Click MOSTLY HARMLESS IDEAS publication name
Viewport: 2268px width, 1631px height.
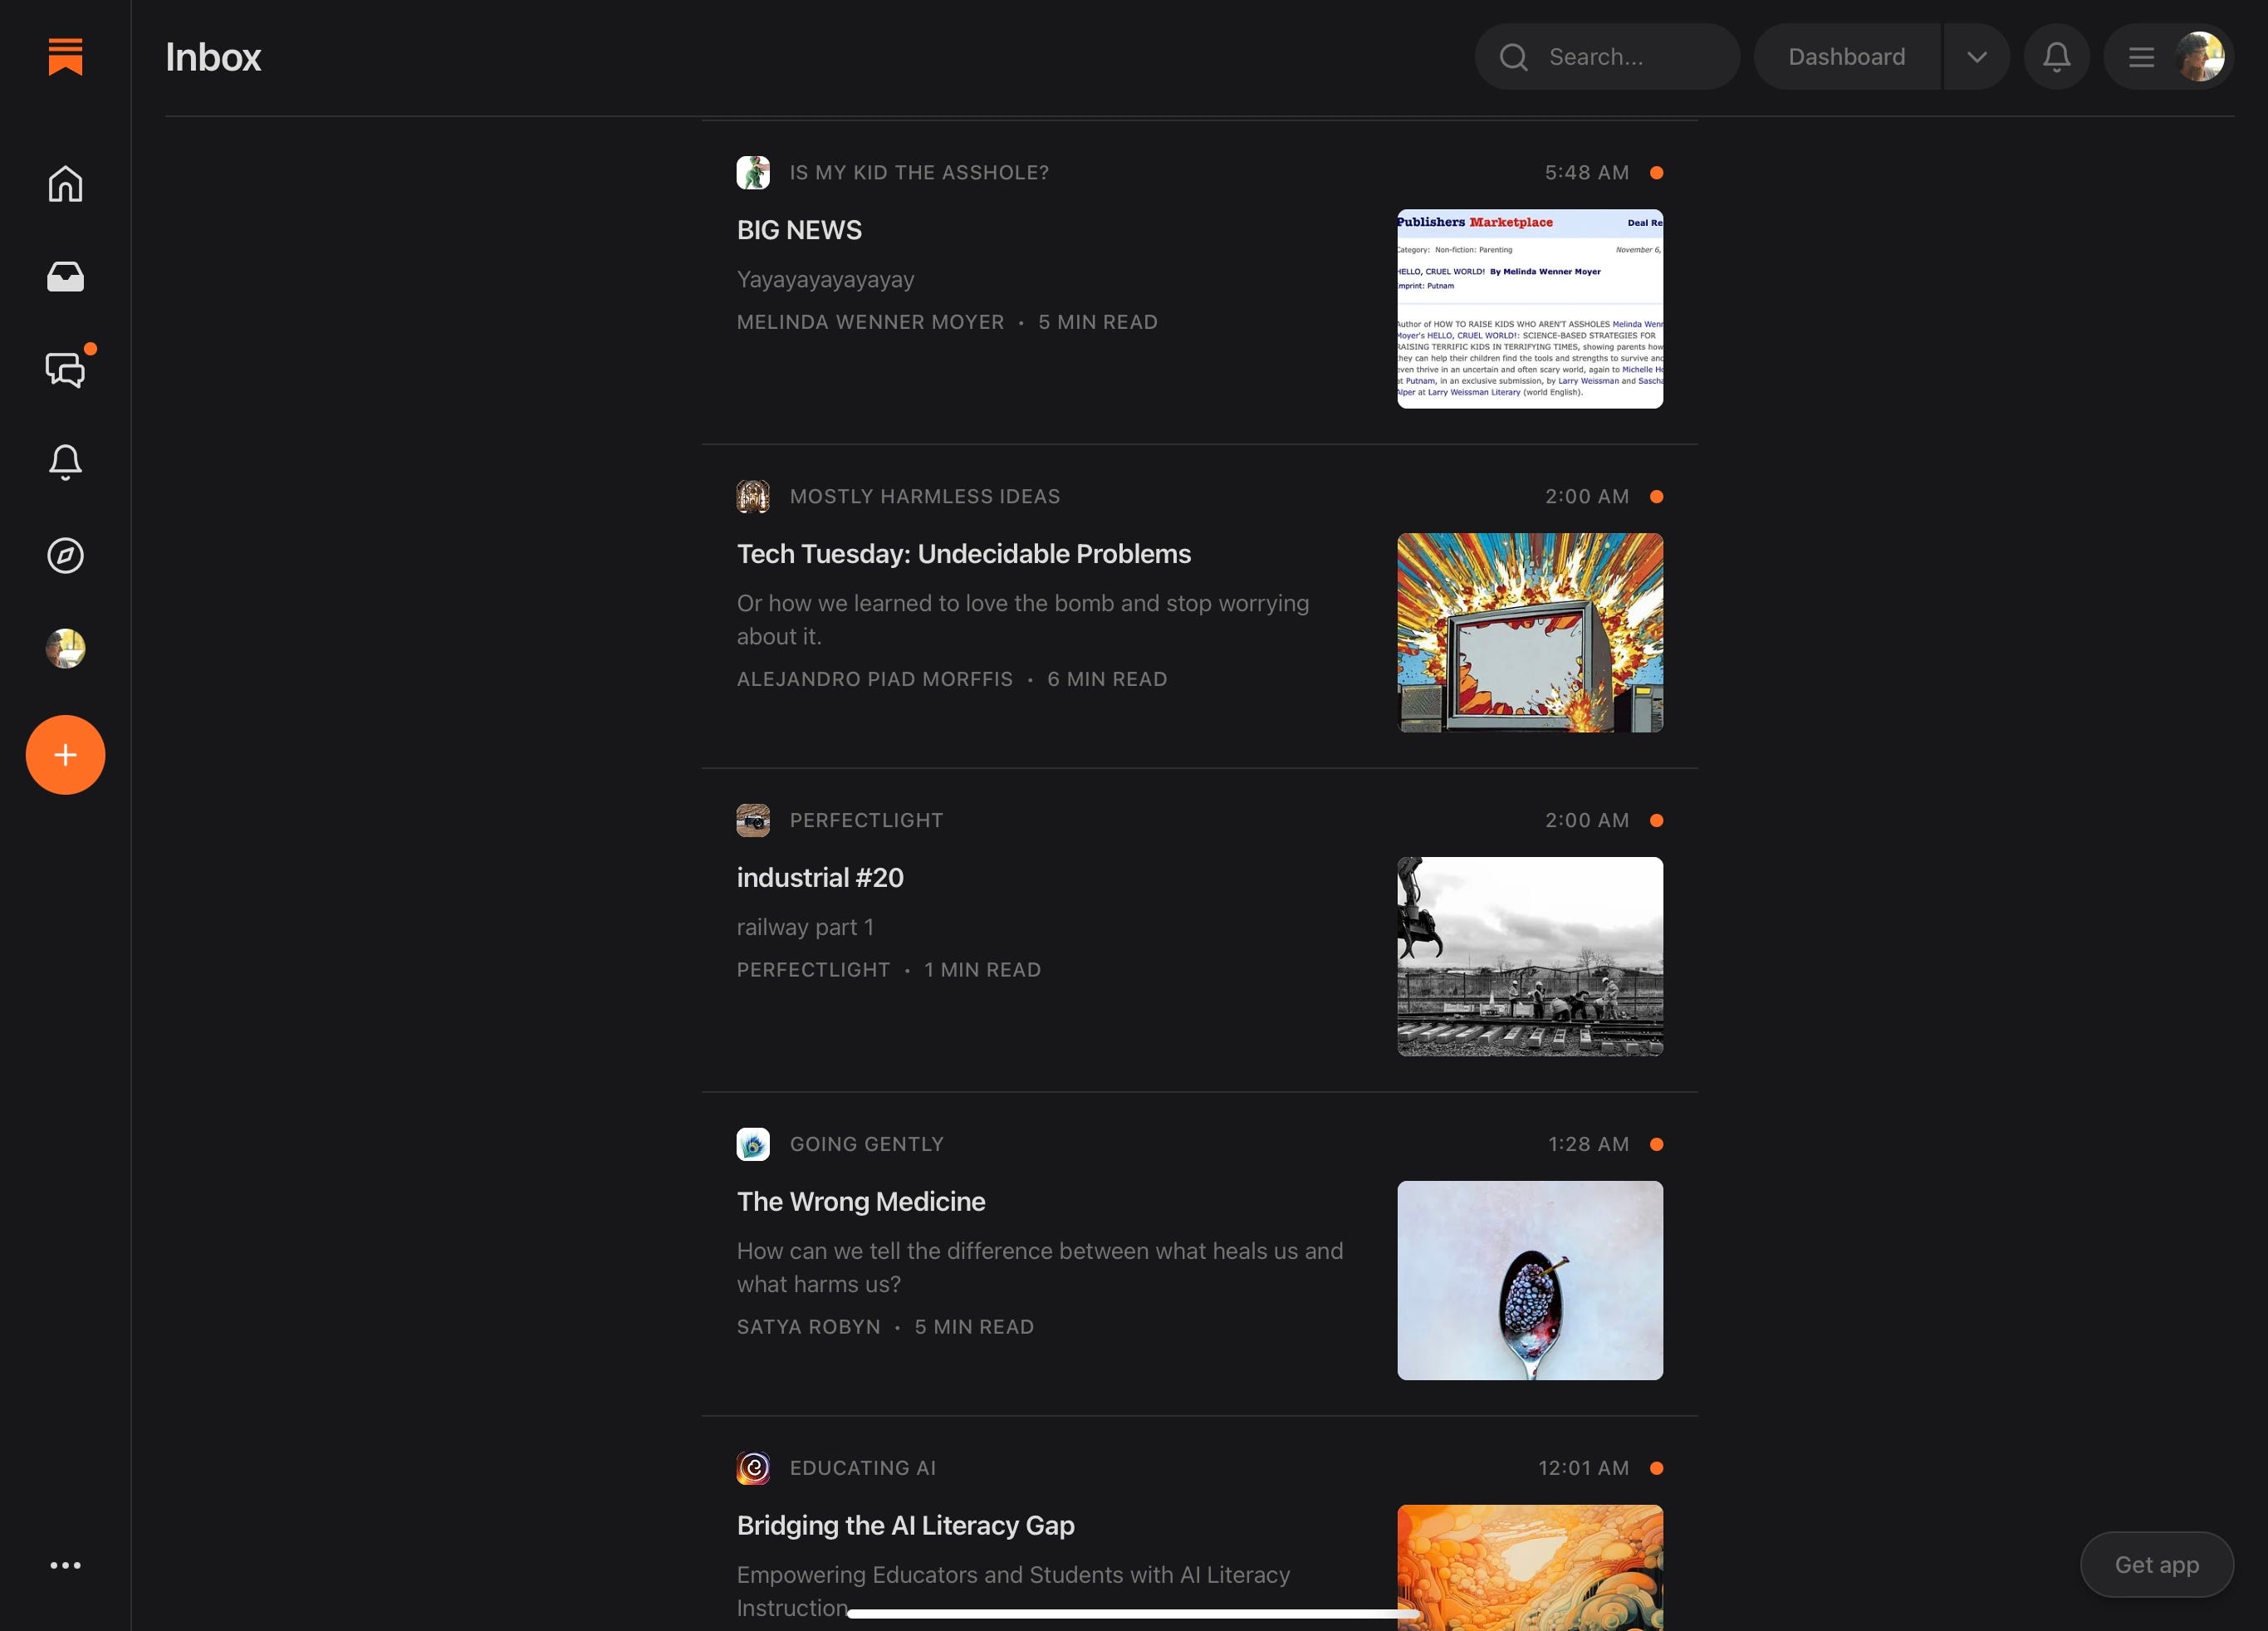[x=925, y=497]
